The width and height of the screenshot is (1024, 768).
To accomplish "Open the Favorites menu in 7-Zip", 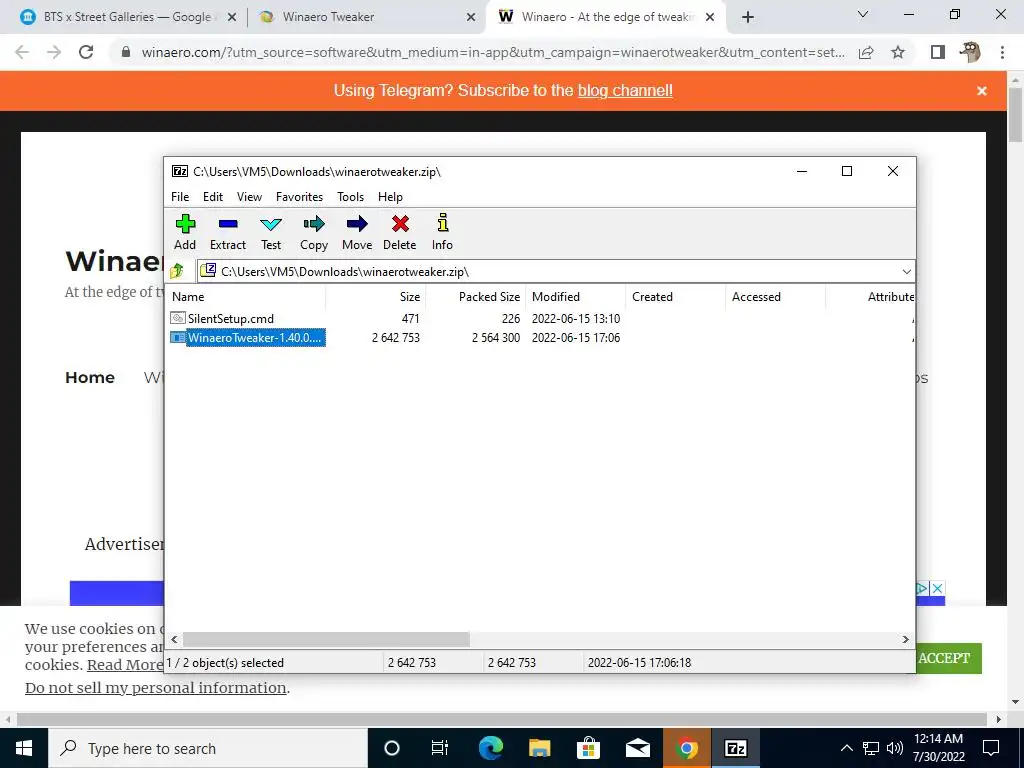I will [299, 197].
